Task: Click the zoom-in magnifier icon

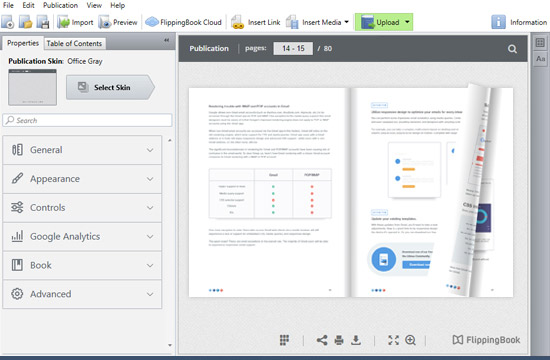Action: tap(410, 340)
